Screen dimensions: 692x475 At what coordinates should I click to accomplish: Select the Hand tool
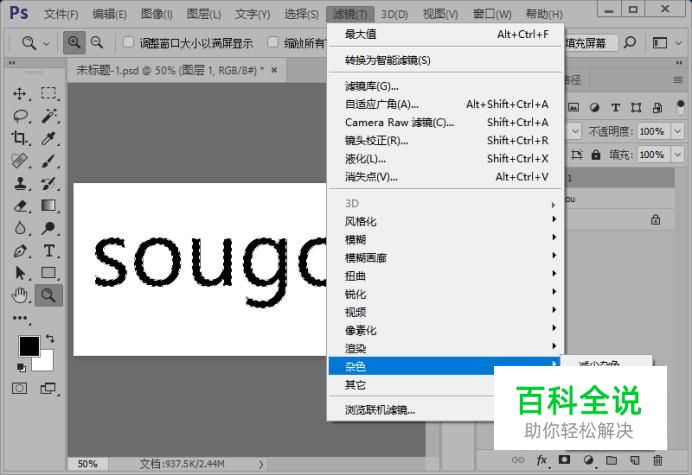[20, 295]
